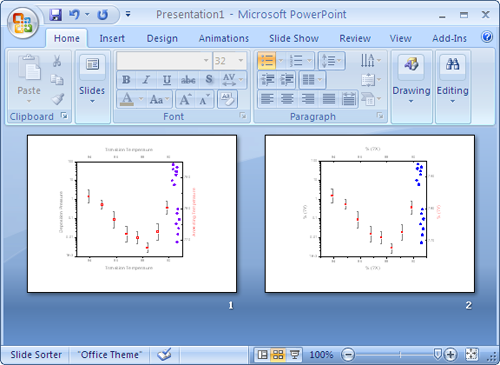
Task: Open the Font dialog launcher
Action: click(243, 116)
